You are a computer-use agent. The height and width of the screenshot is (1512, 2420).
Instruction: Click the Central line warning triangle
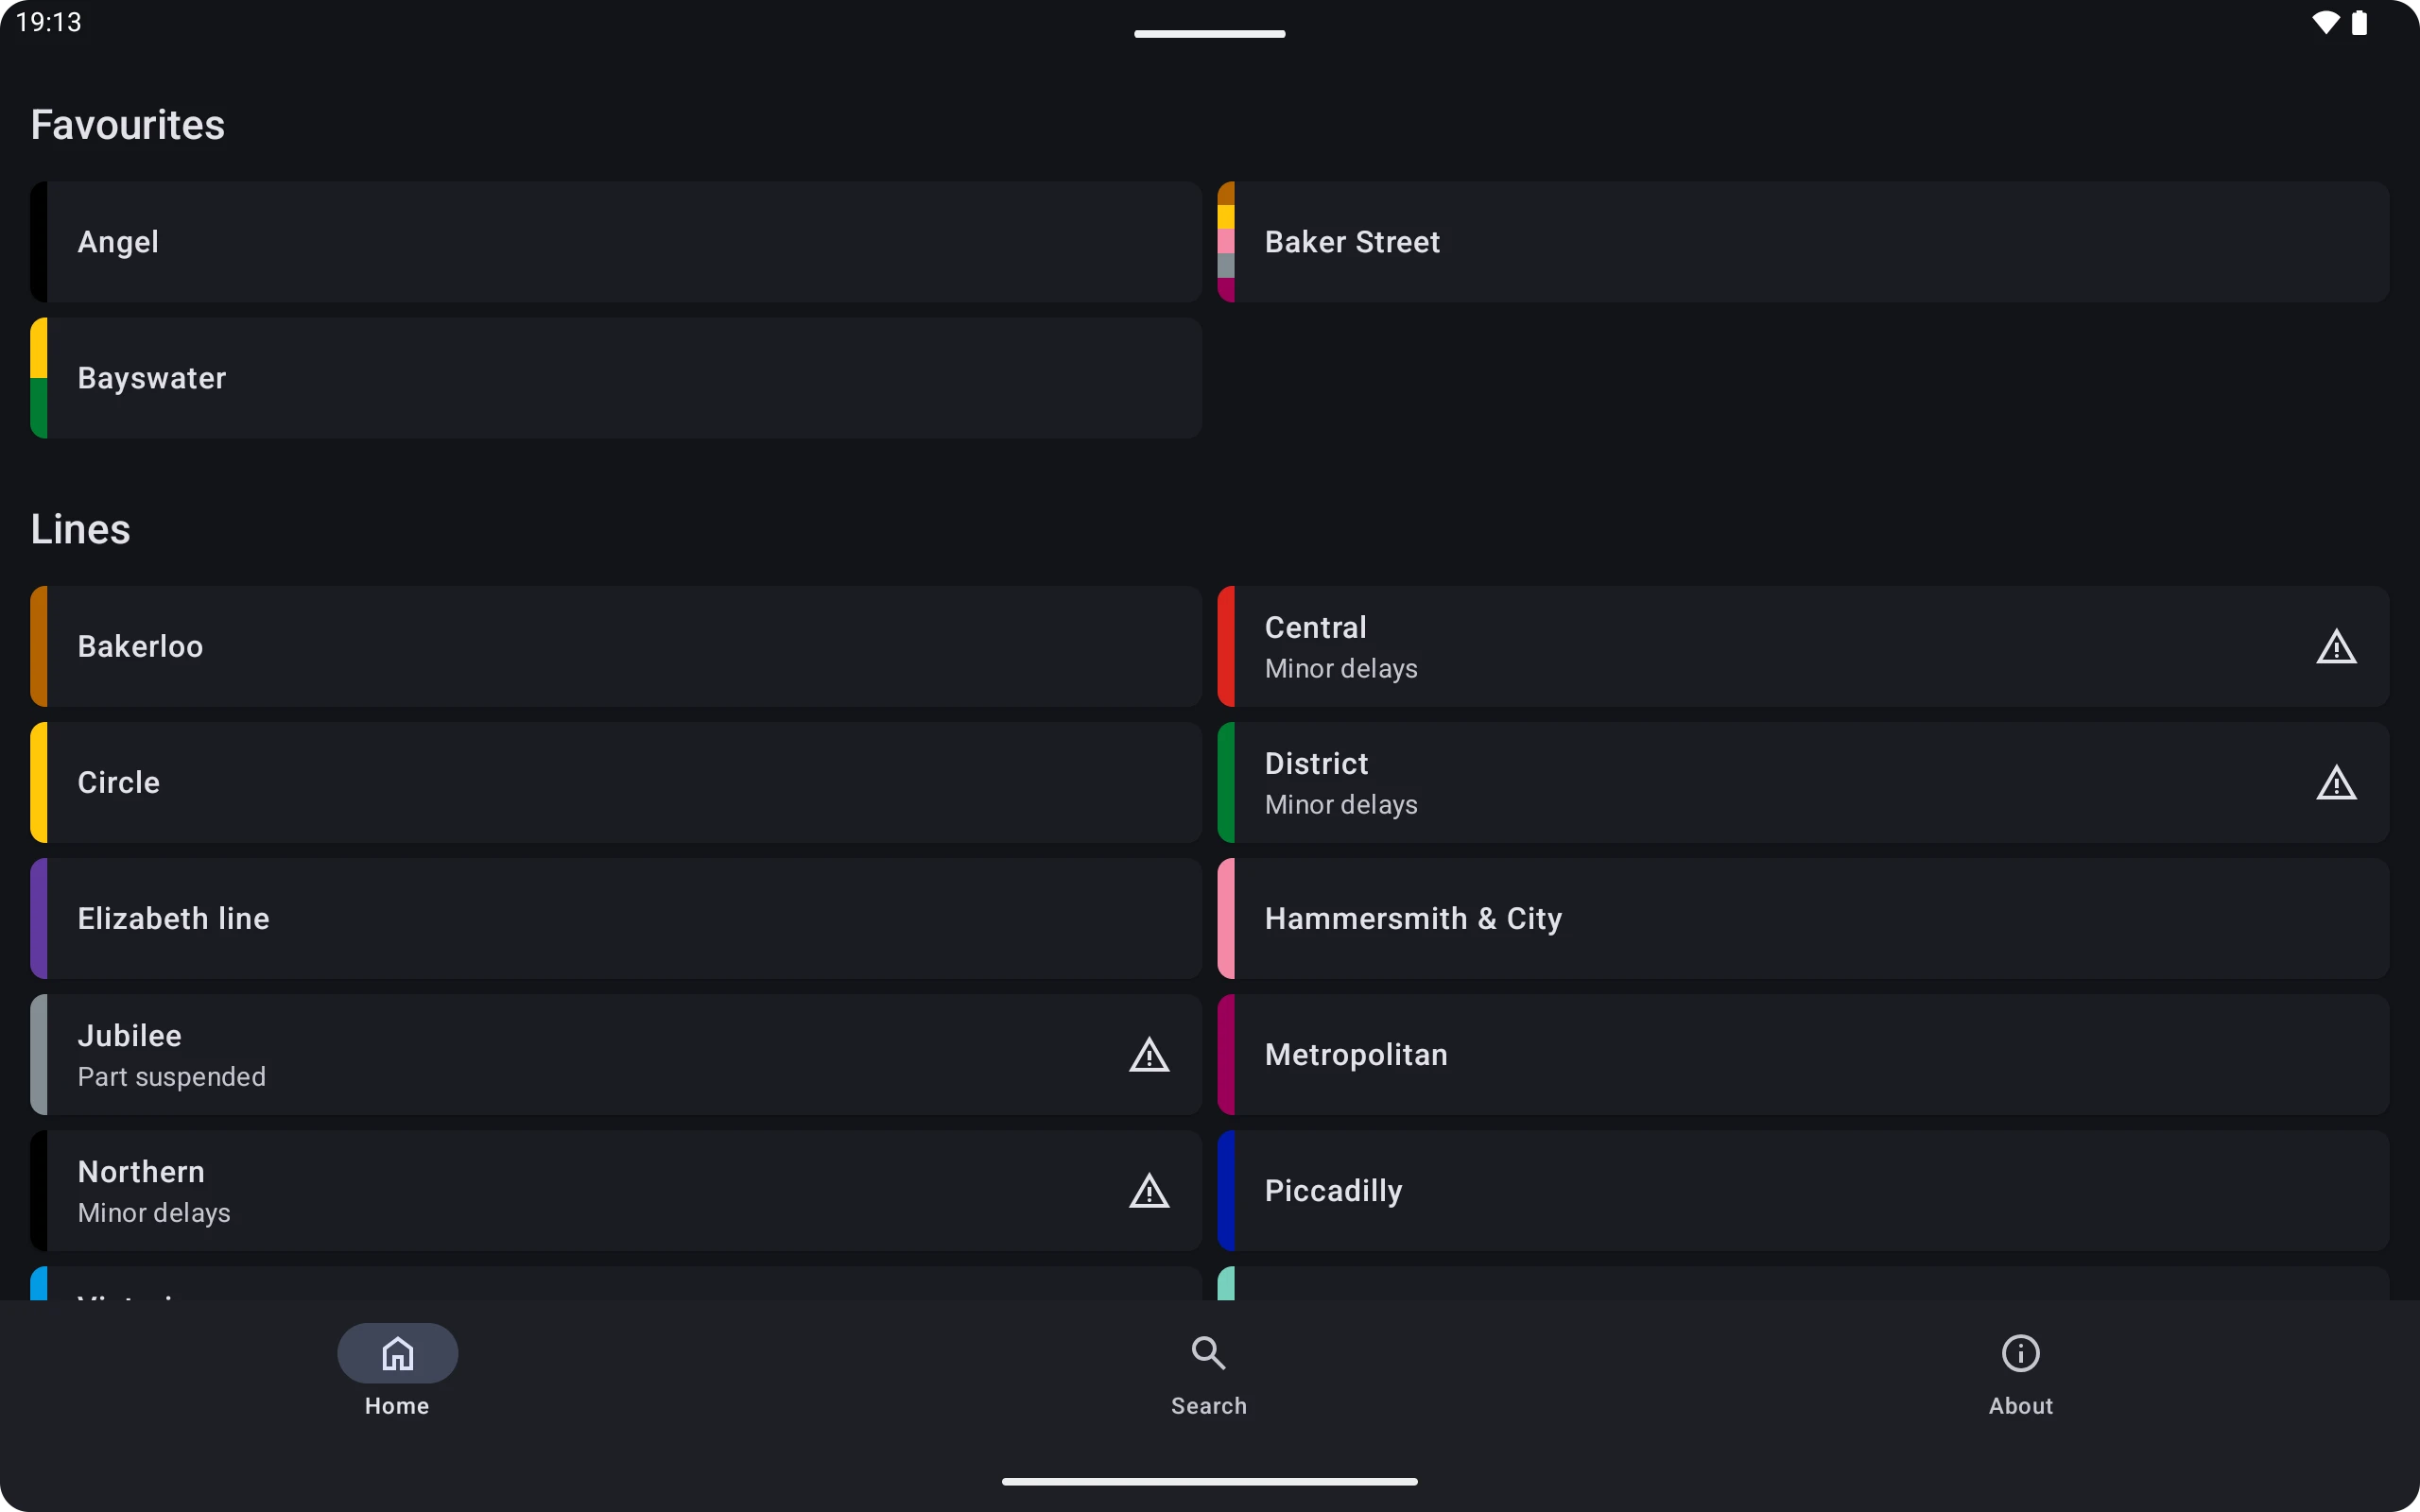tap(2336, 646)
